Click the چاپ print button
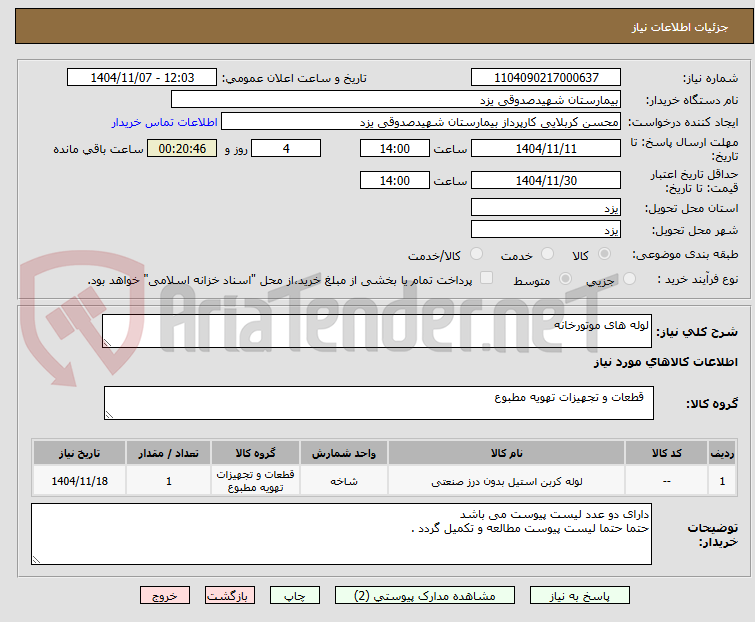The image size is (755, 622). pos(295,596)
